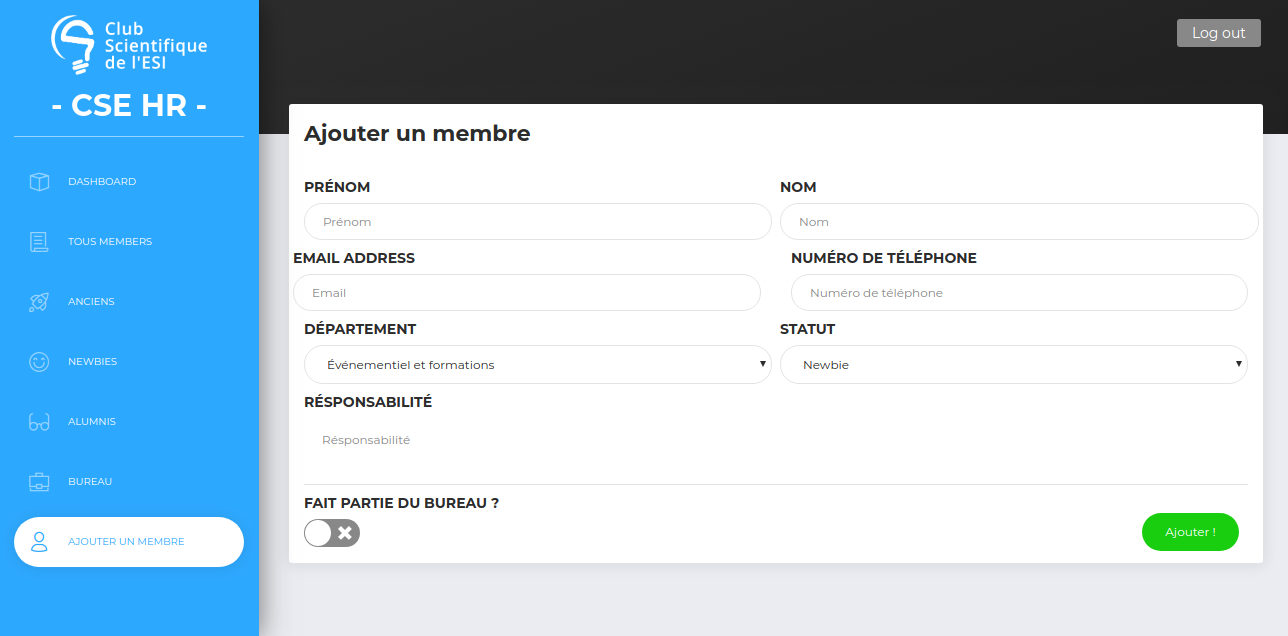Toggle the Fait partie du bureau switch
Viewport: 1288px width, 636px height.
pos(332,533)
